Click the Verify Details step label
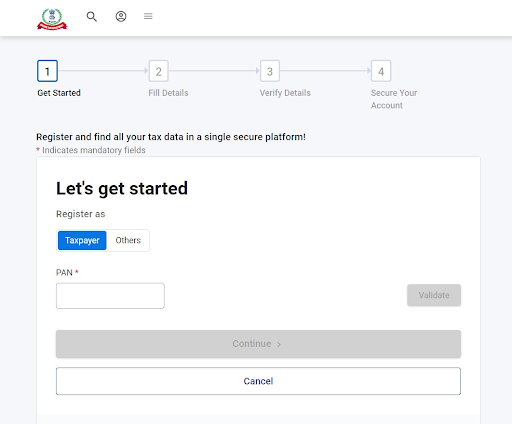The image size is (512, 424). pyautogui.click(x=285, y=93)
